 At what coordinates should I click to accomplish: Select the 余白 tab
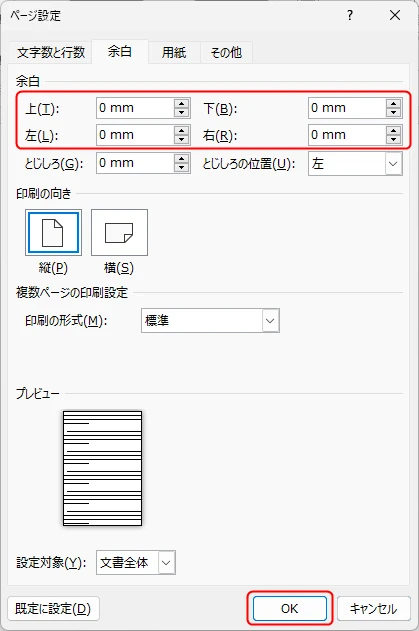click(x=120, y=52)
